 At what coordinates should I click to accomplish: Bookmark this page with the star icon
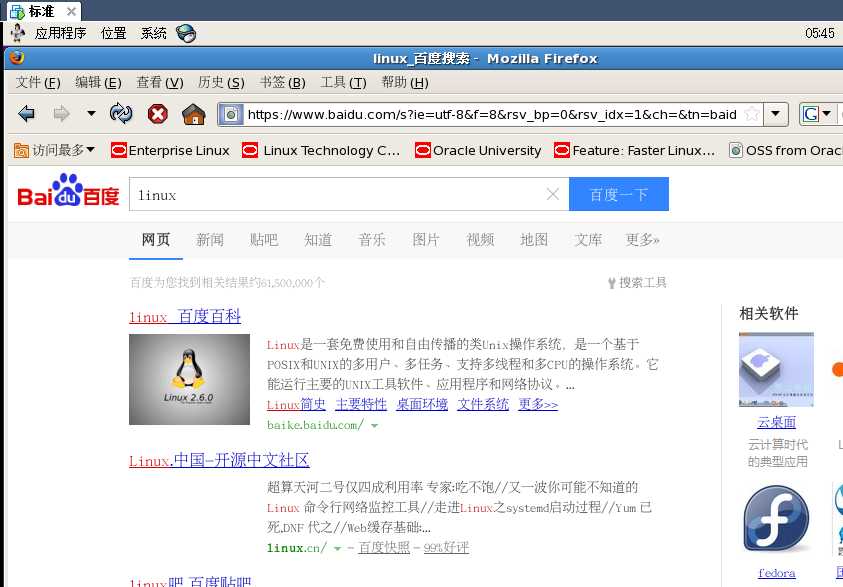pos(752,114)
